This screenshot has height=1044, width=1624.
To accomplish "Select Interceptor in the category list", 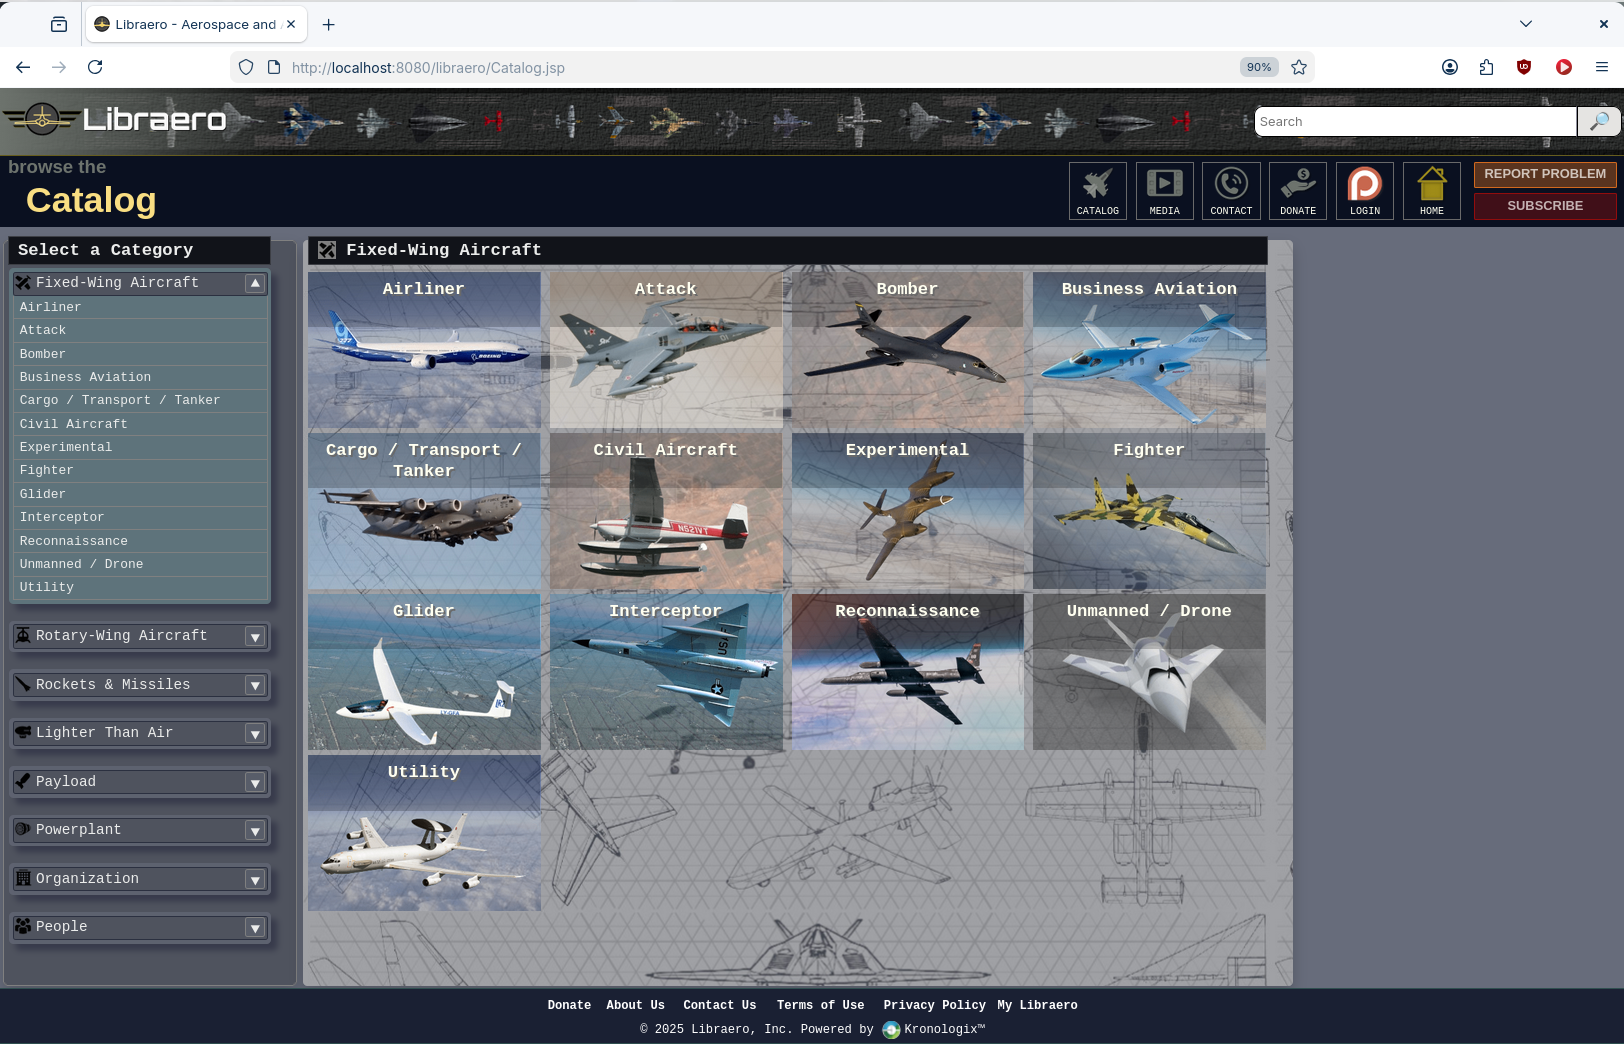I will (x=62, y=517).
